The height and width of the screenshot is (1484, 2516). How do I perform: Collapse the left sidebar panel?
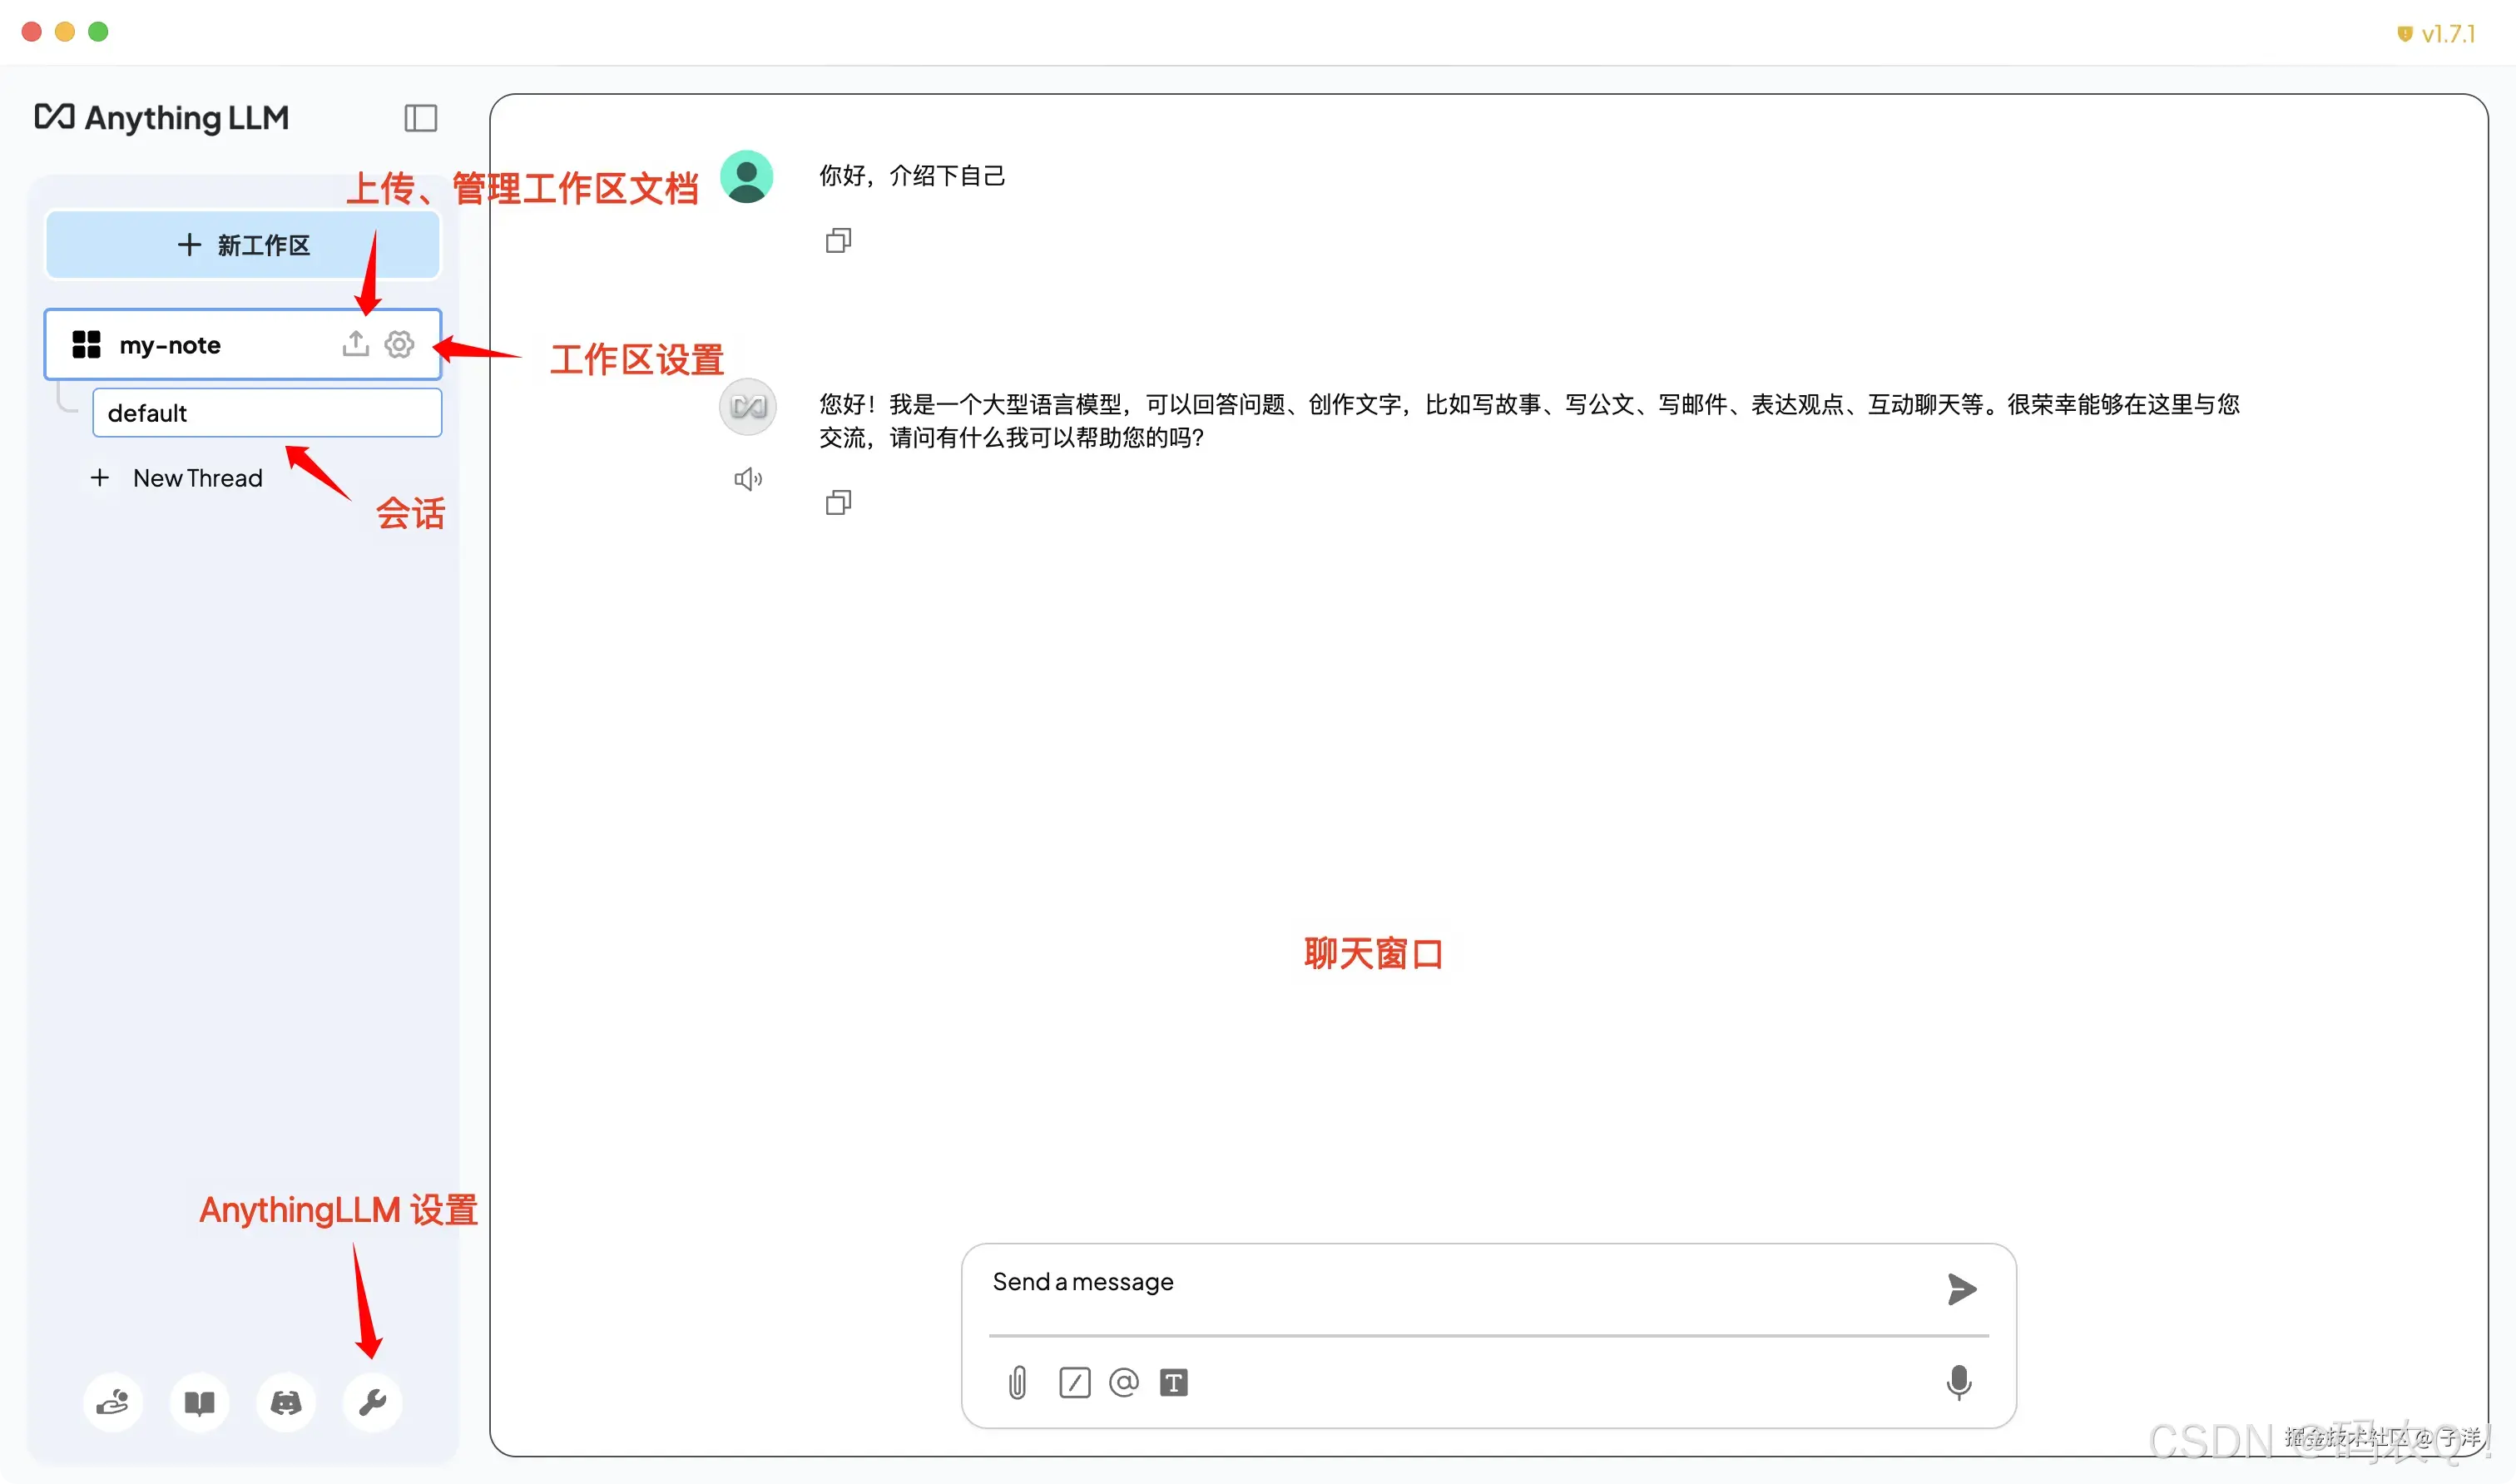pyautogui.click(x=419, y=118)
